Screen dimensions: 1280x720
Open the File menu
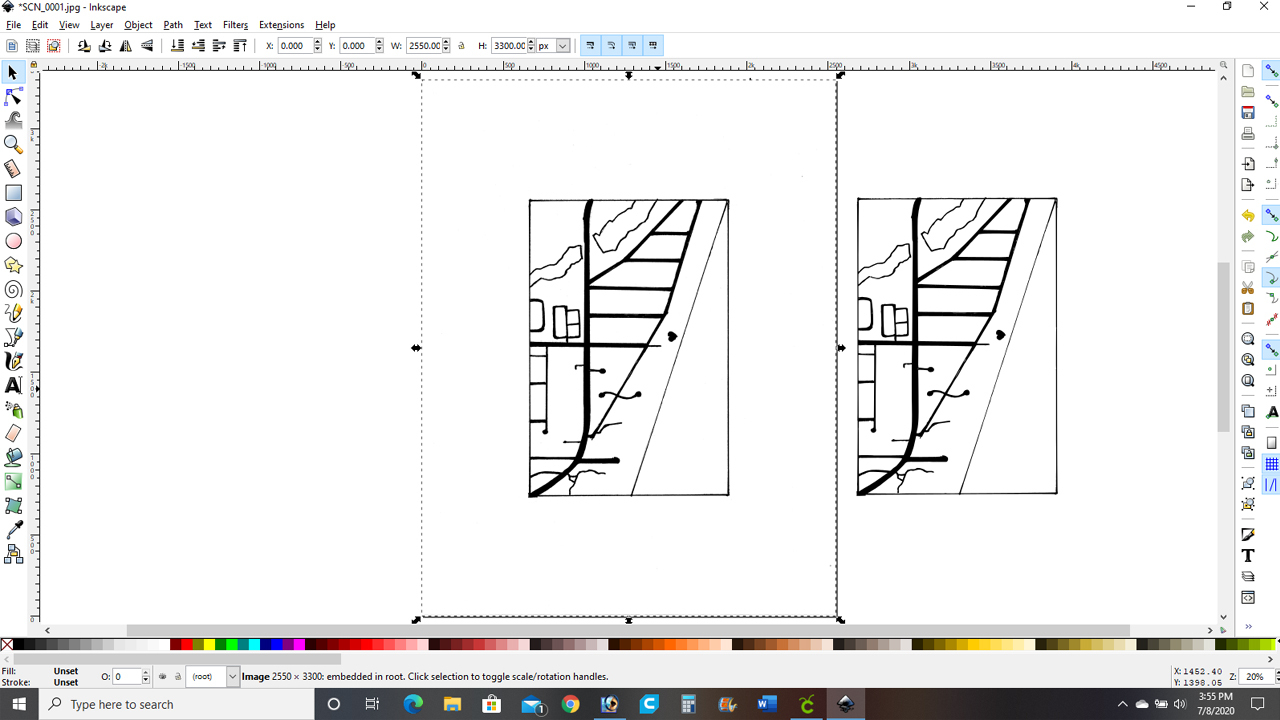coord(13,25)
